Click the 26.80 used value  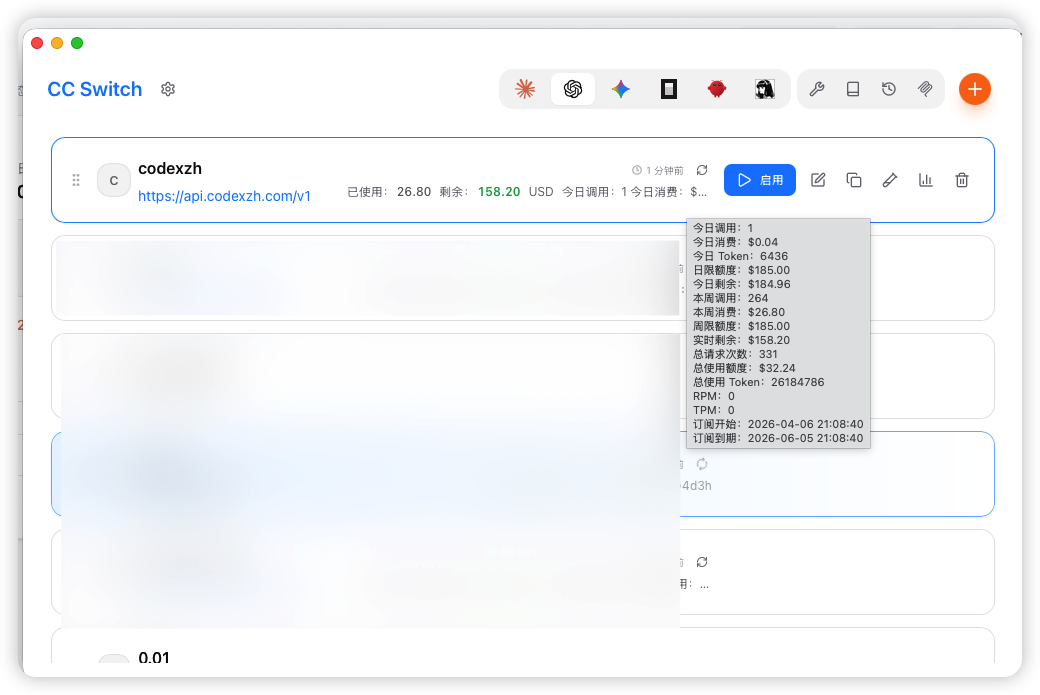click(x=414, y=192)
